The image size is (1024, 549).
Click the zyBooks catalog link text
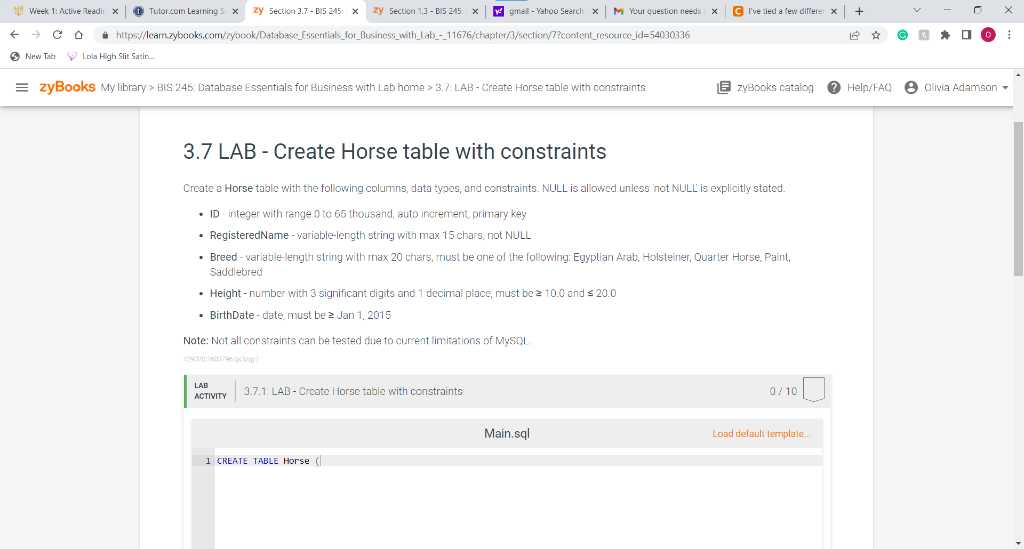(775, 87)
